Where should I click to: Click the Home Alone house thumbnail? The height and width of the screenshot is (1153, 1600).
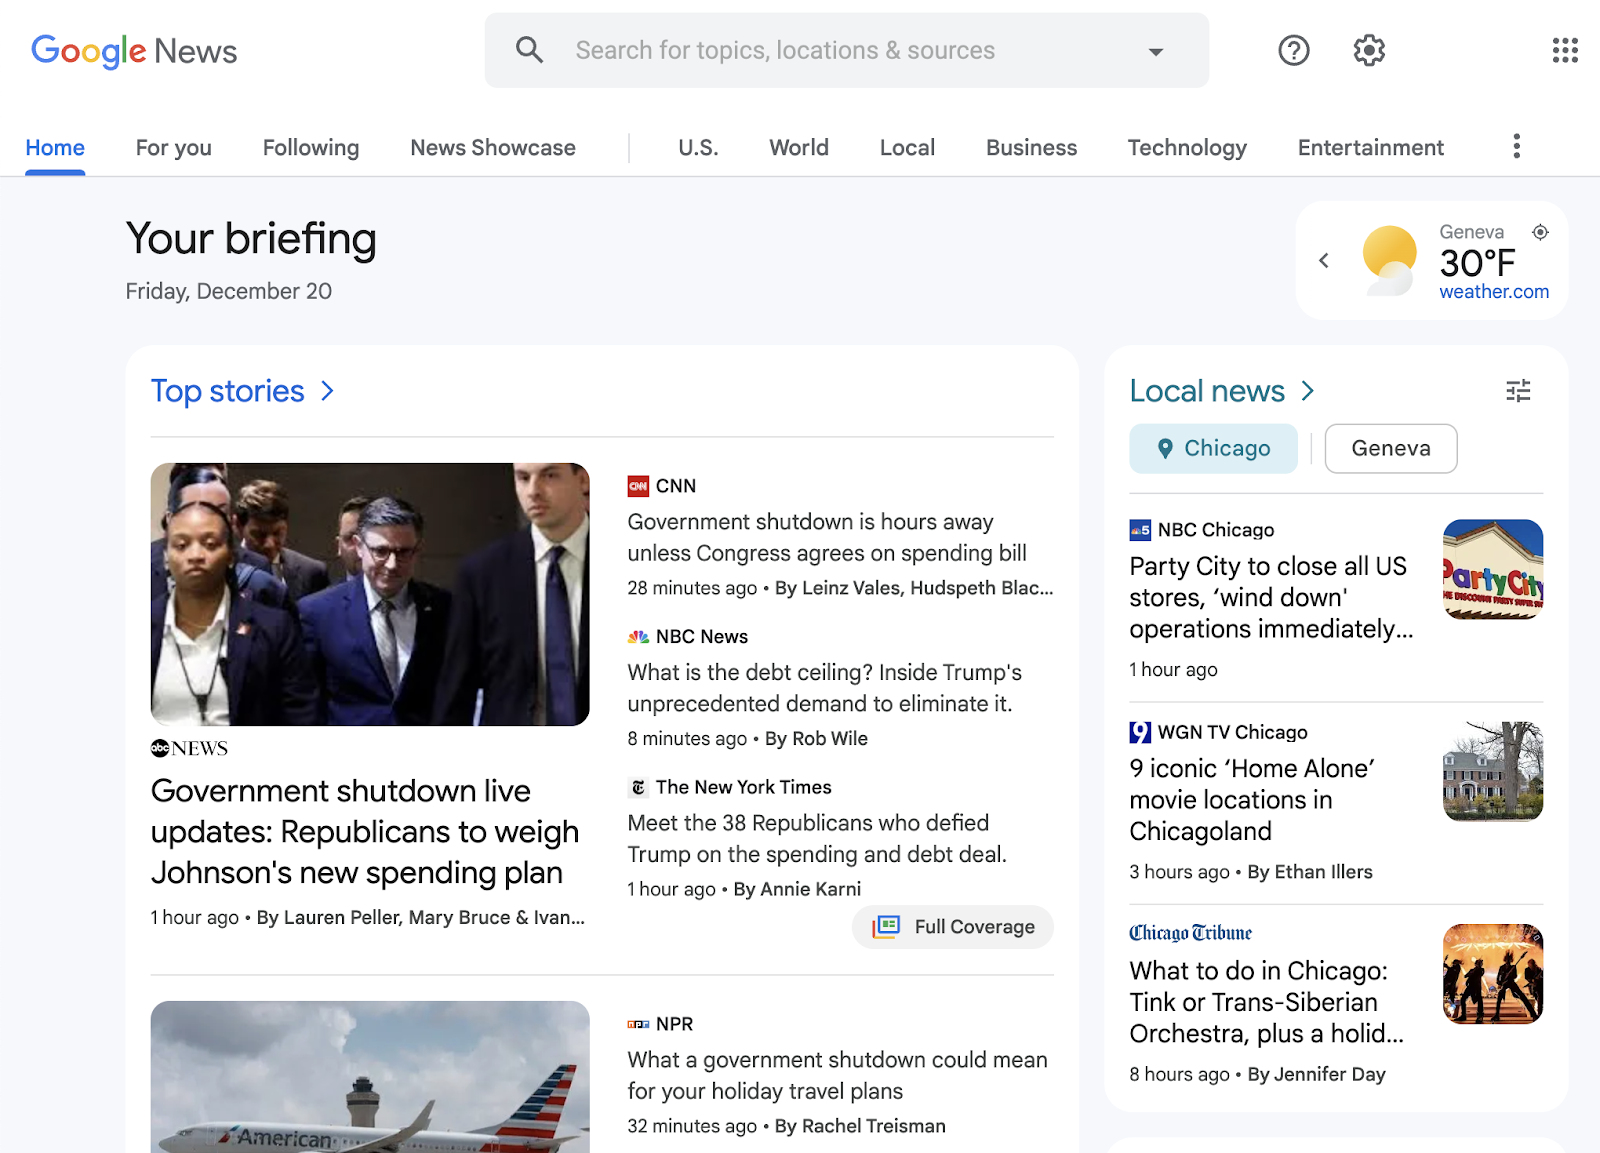1493,772
